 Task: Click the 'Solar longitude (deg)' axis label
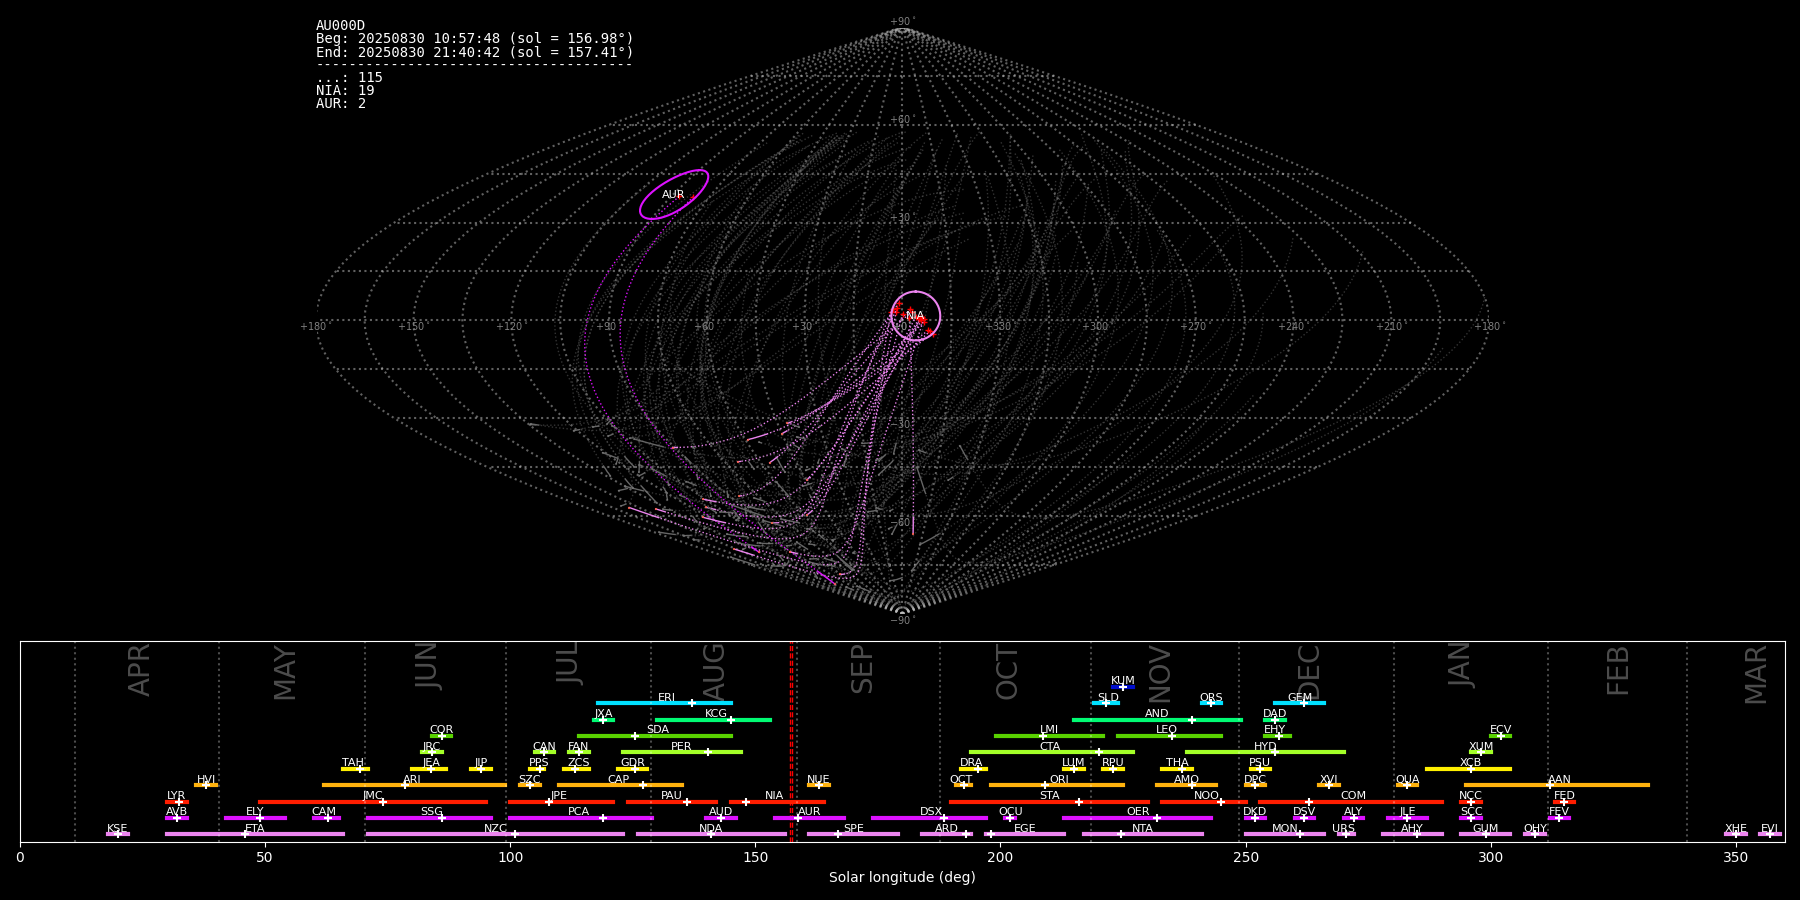click(902, 877)
